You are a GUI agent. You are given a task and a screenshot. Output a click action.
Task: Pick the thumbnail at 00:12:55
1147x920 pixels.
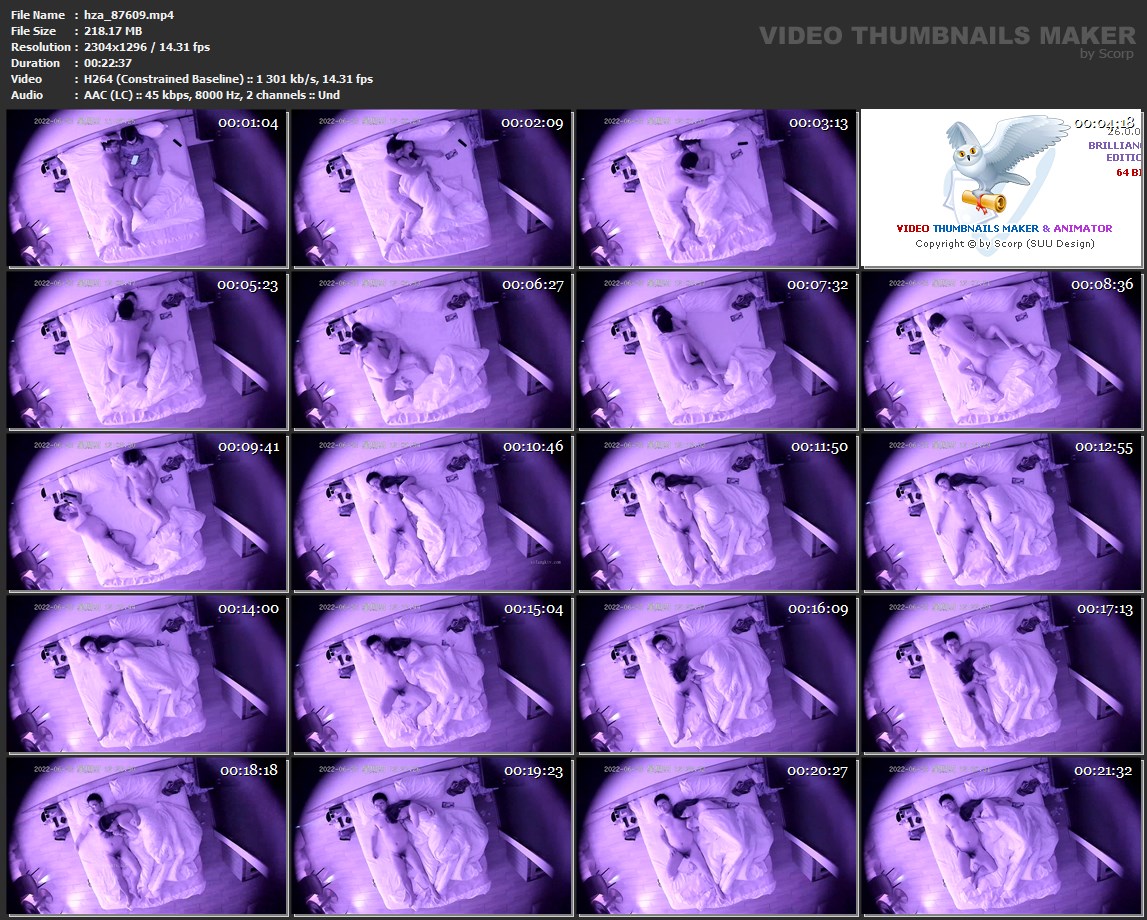[1002, 512]
